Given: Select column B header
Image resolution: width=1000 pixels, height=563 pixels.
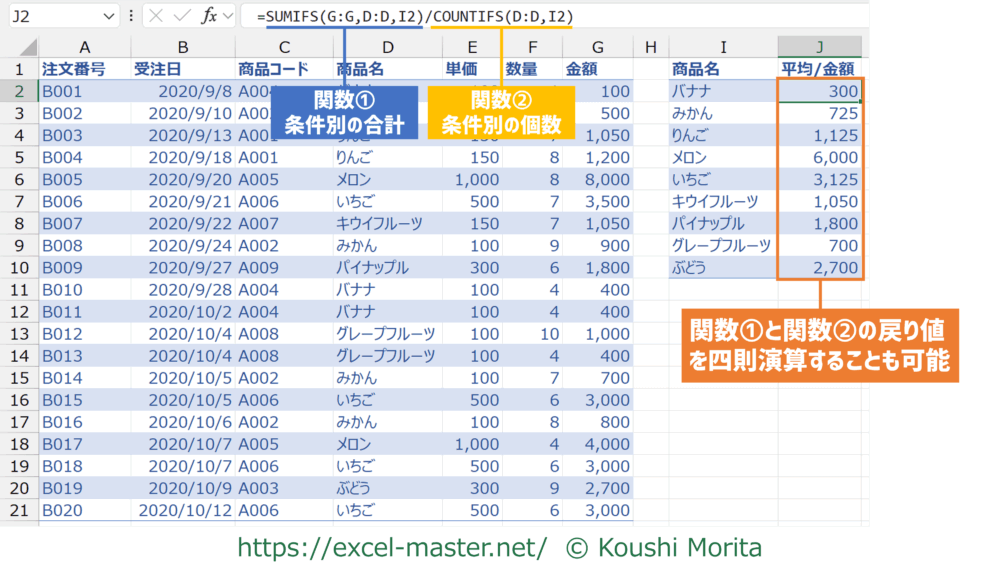Looking at the screenshot, I should (182, 47).
